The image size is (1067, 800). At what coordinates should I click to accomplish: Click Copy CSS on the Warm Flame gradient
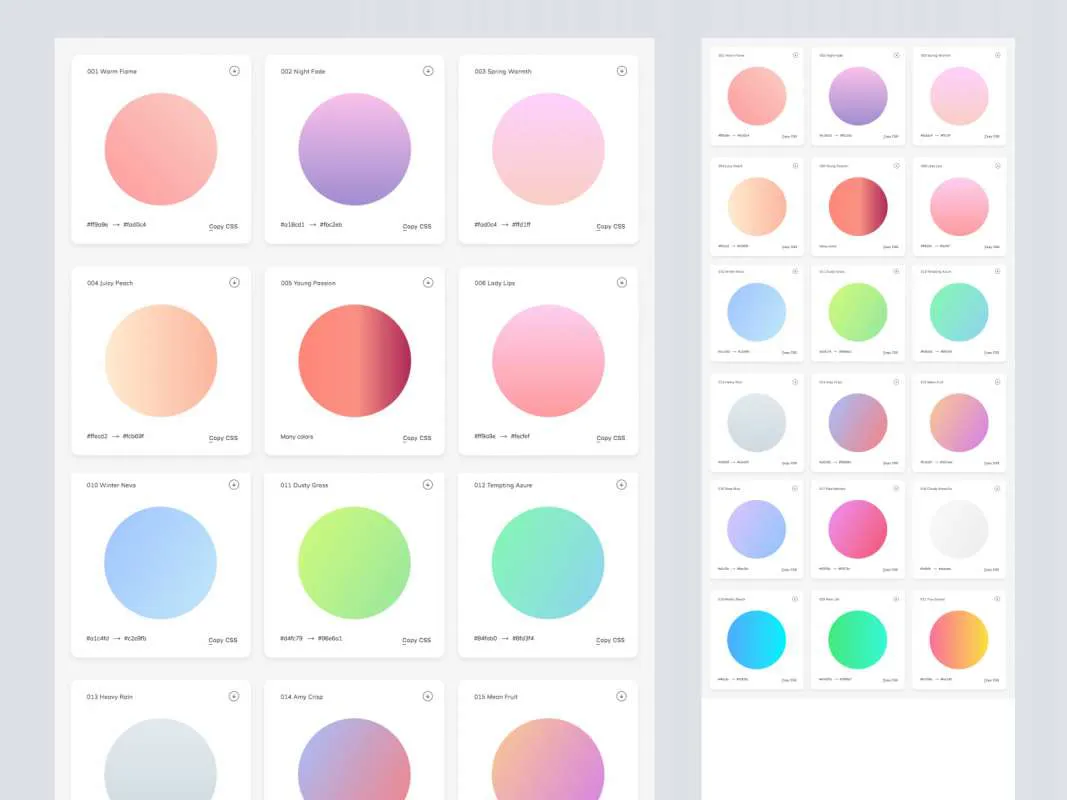(223, 226)
